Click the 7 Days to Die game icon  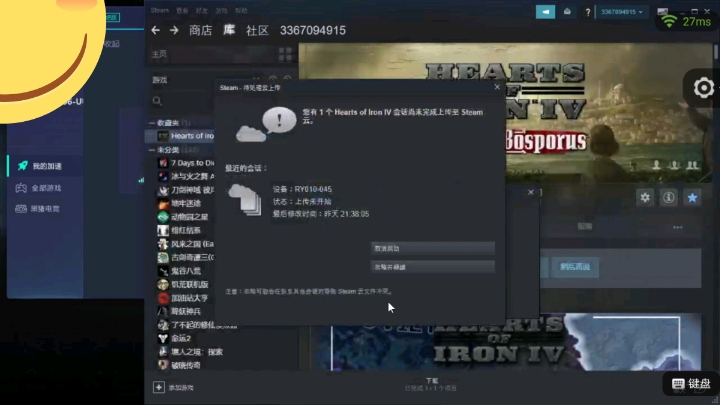(x=163, y=163)
